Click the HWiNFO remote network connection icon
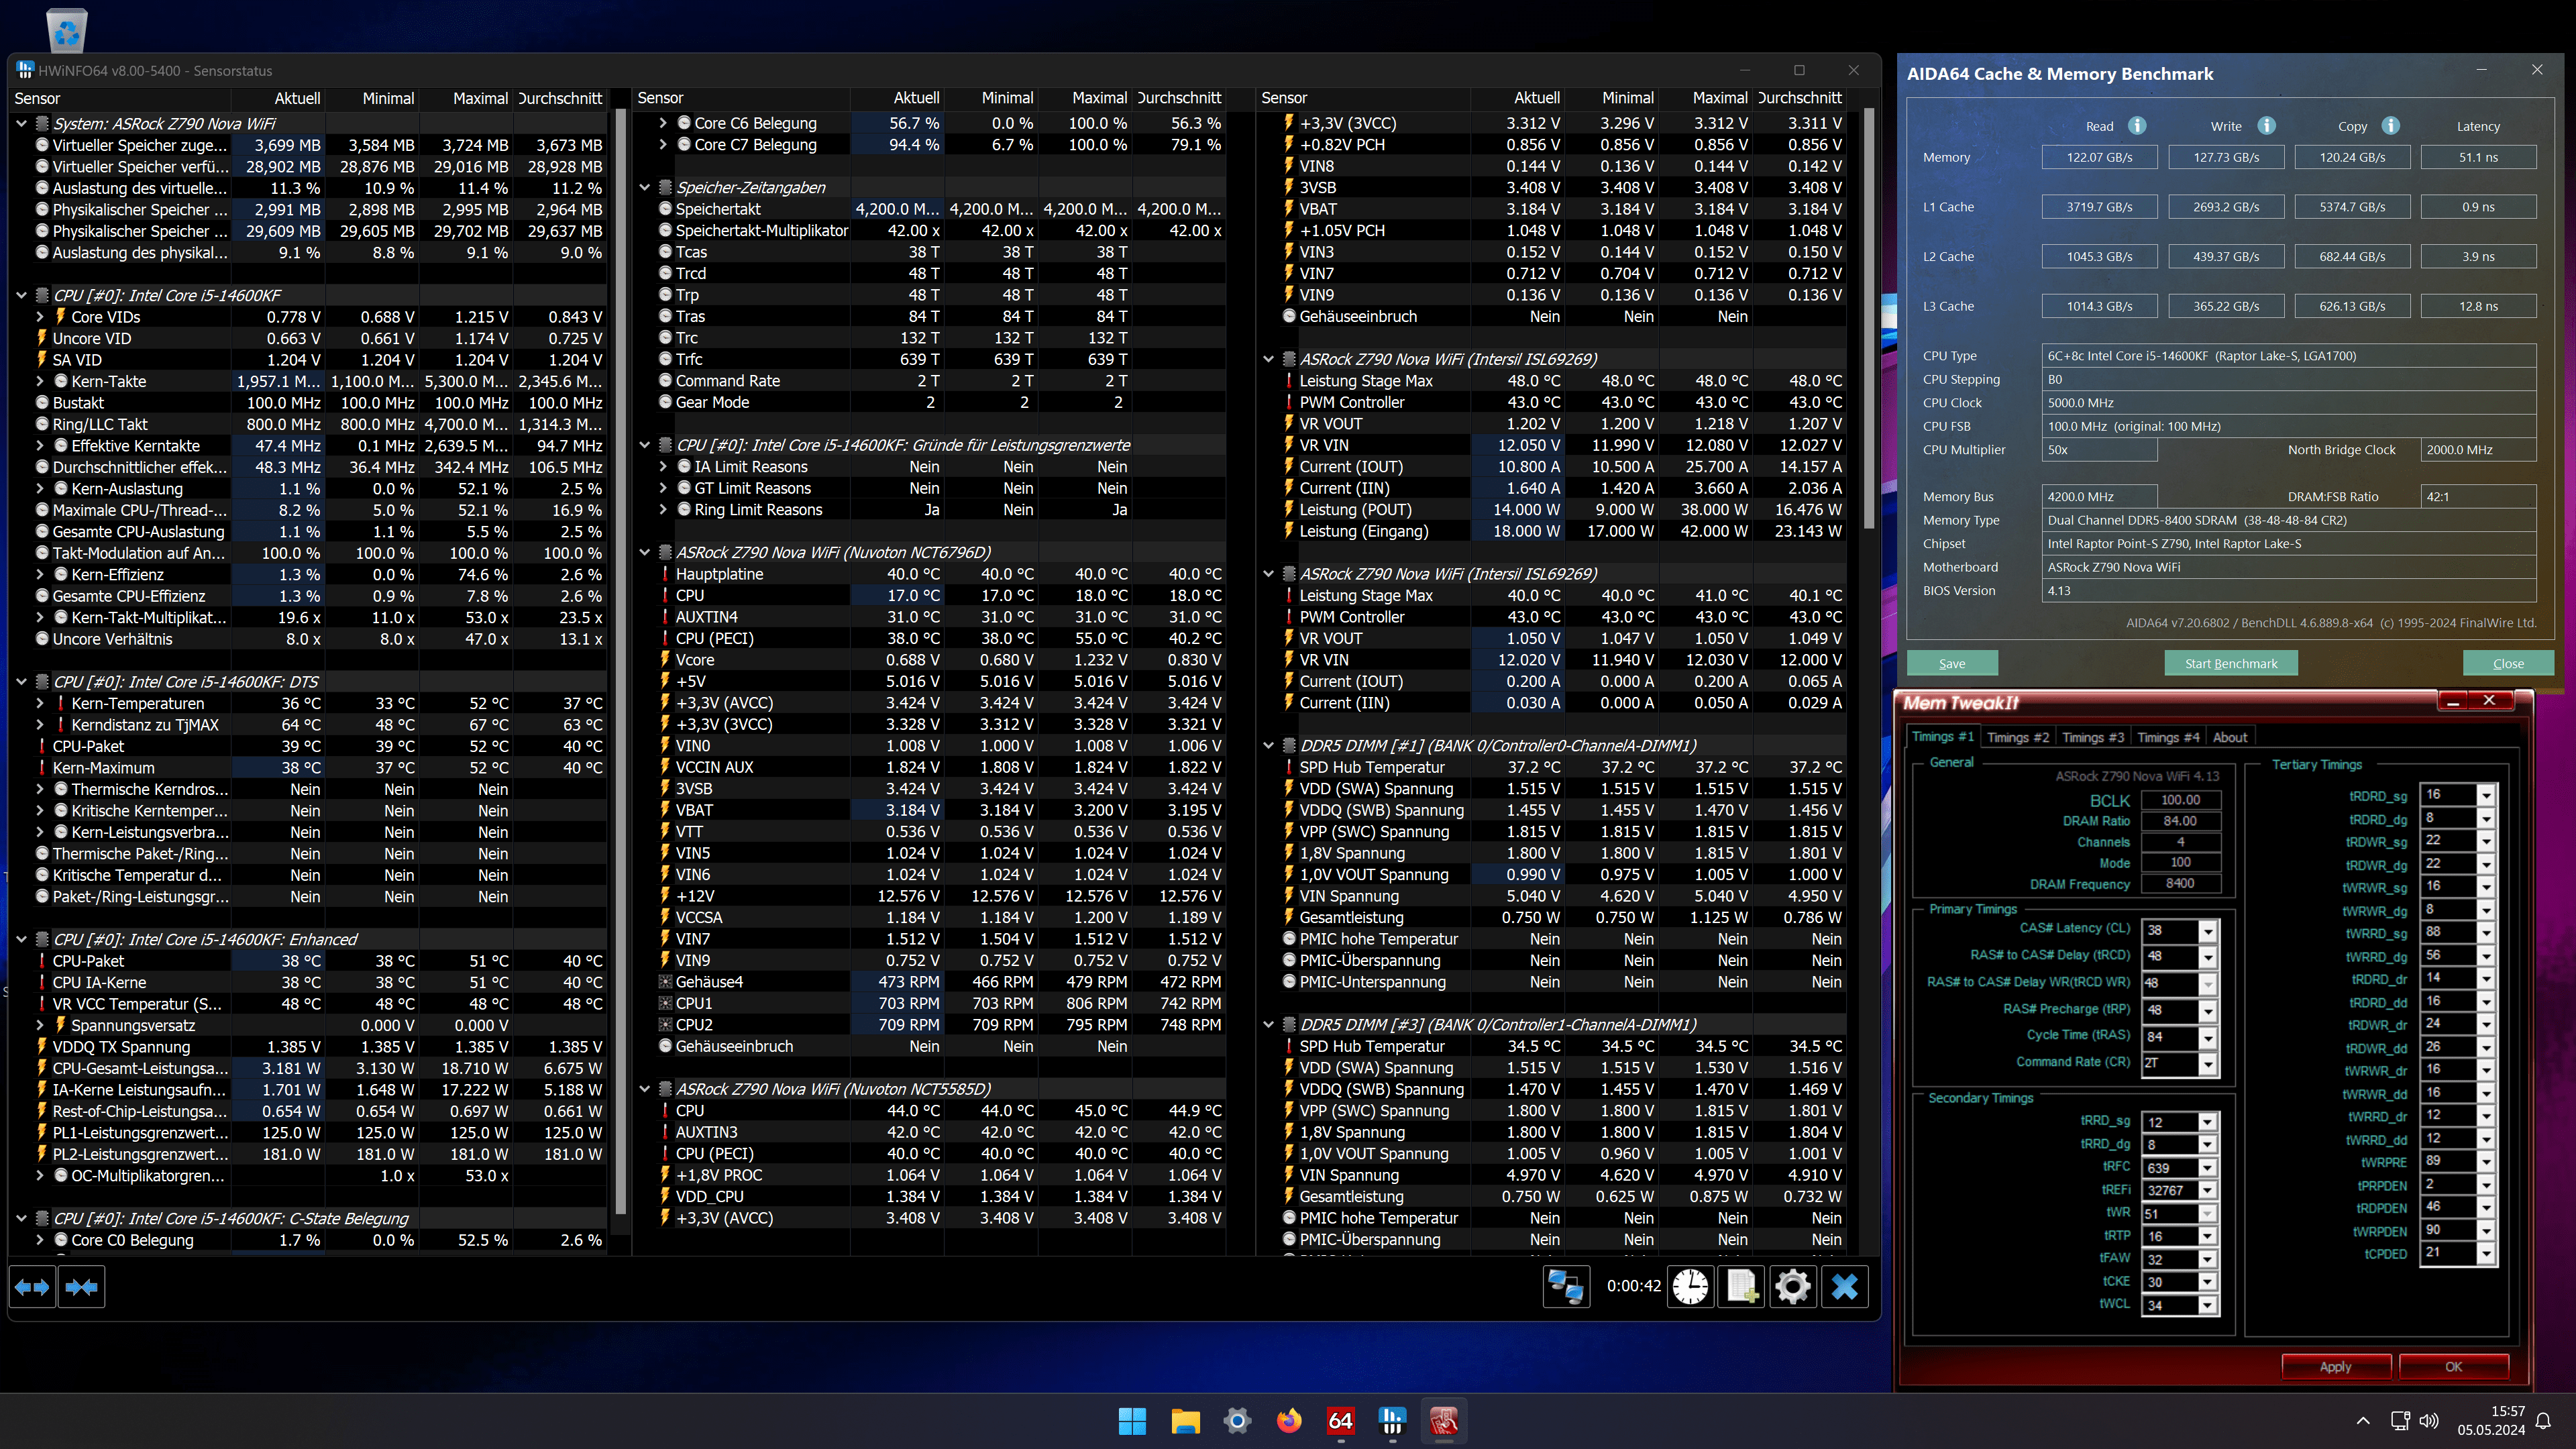Image resolution: width=2576 pixels, height=1449 pixels. (1566, 1286)
